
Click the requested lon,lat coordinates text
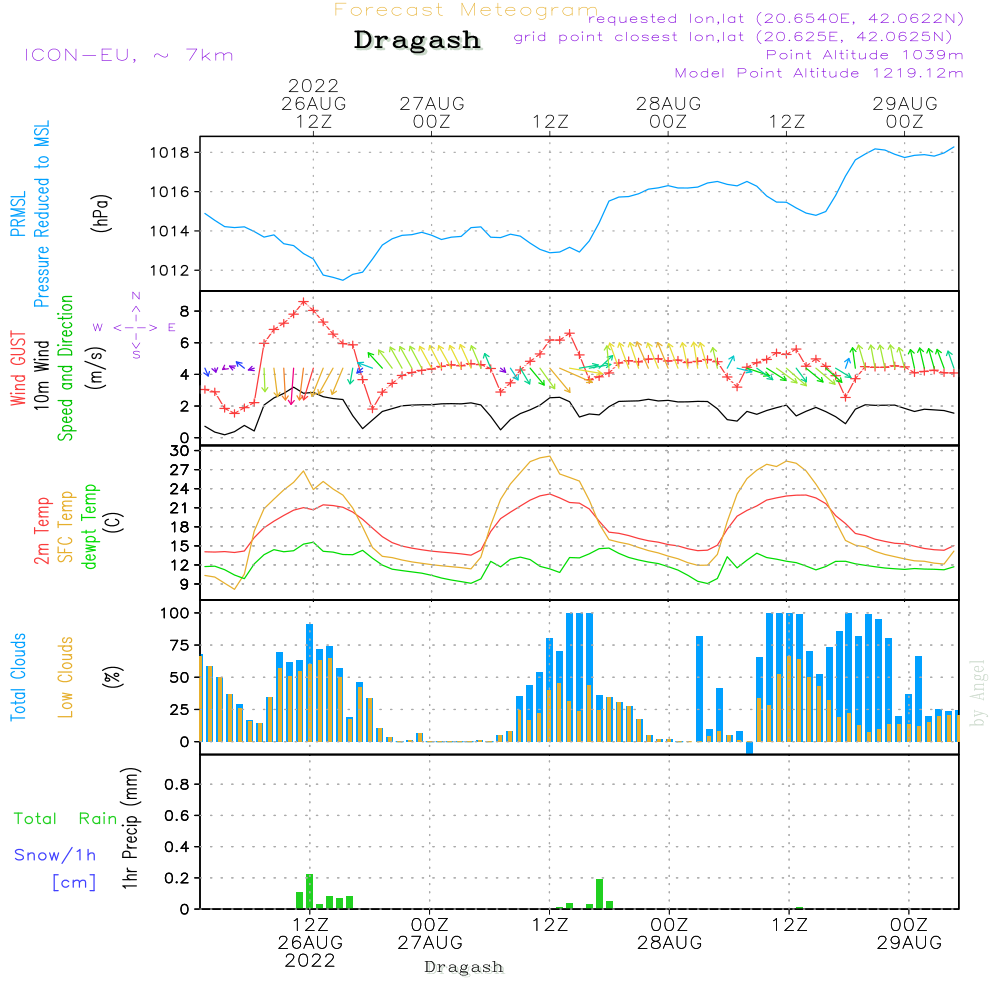coord(775,18)
